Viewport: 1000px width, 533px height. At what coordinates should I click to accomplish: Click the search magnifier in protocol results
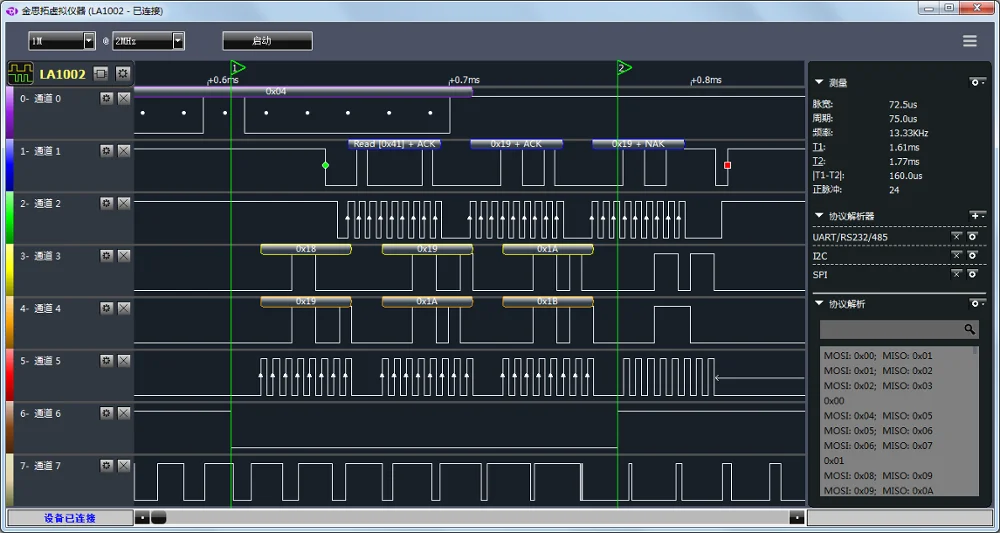point(969,329)
